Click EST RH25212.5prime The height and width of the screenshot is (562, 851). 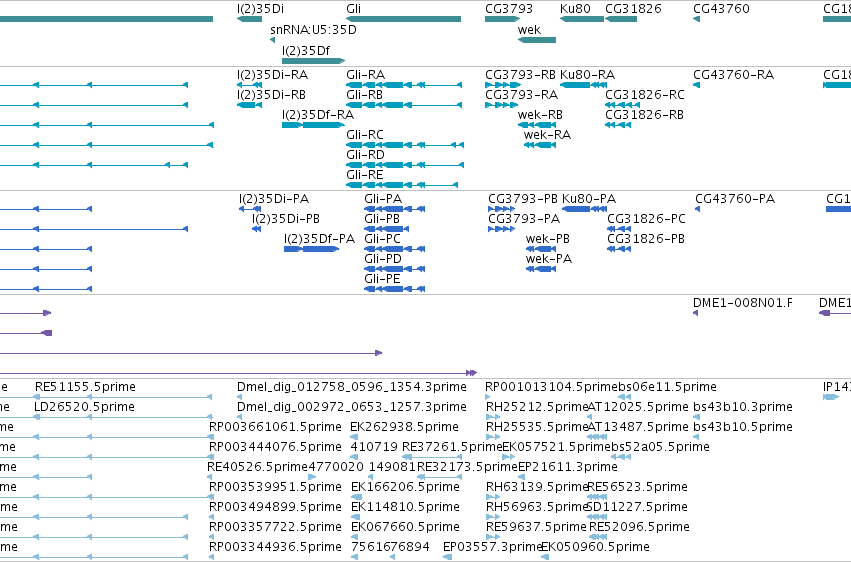[x=537, y=407]
